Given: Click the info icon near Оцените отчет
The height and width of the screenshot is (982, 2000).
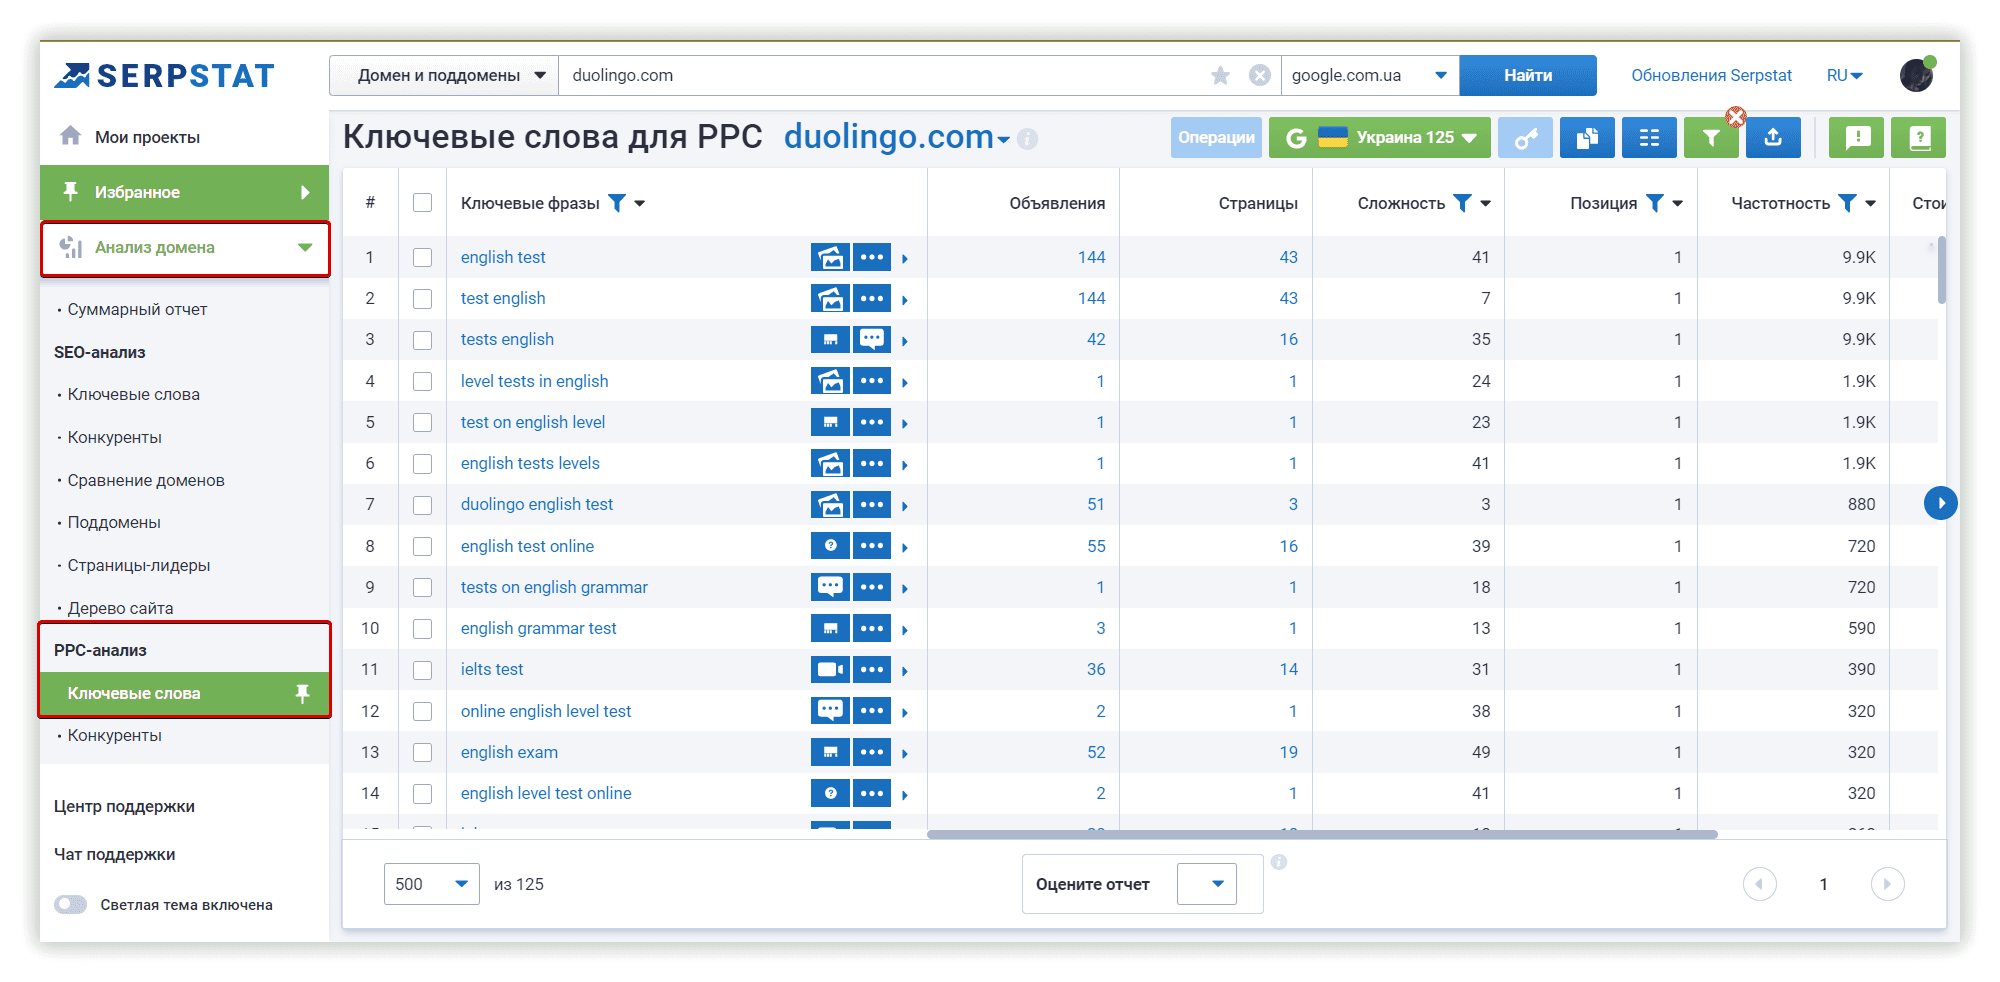Looking at the screenshot, I should [1279, 862].
